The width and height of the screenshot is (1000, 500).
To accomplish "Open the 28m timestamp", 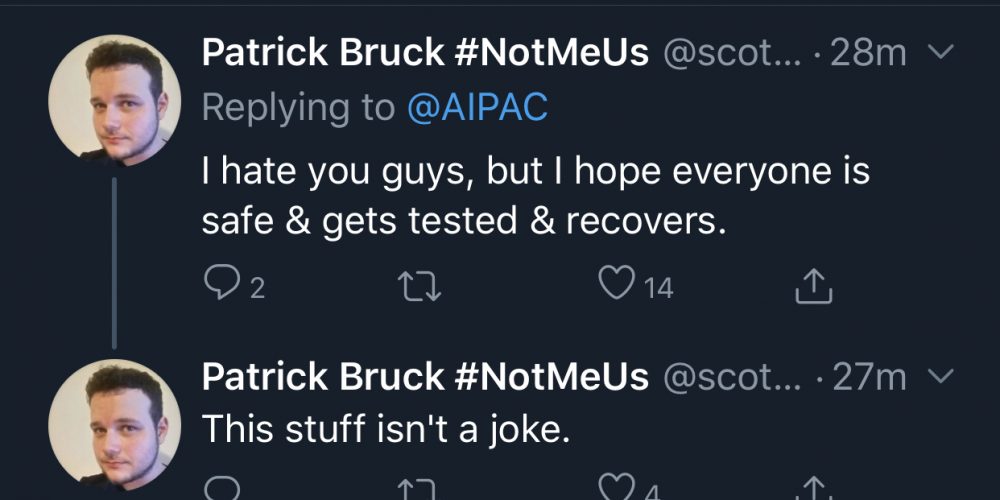I will (x=868, y=53).
